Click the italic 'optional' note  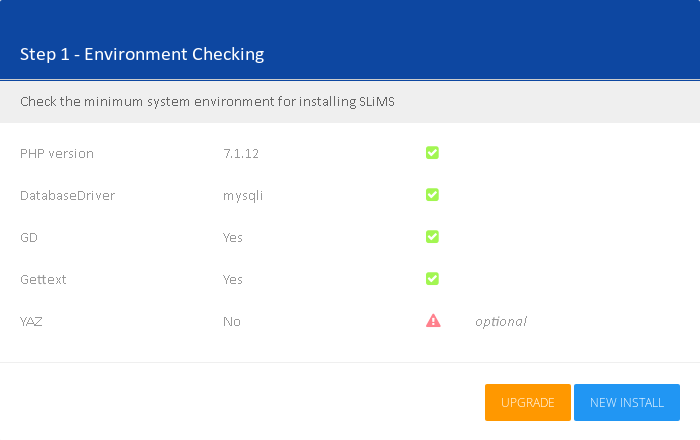[500, 322]
